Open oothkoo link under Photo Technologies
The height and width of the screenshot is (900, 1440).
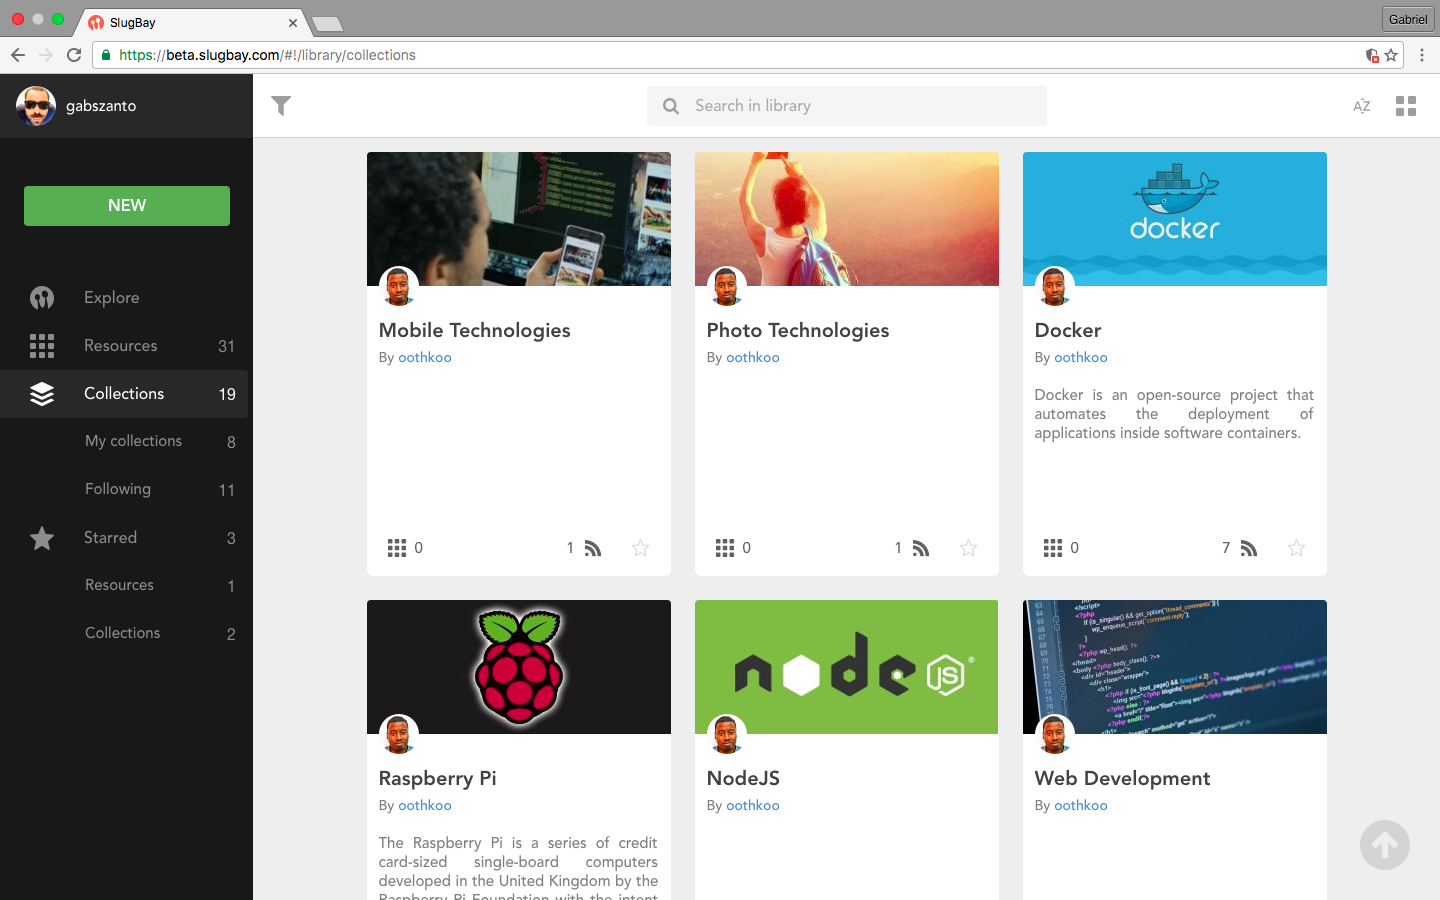[753, 357]
